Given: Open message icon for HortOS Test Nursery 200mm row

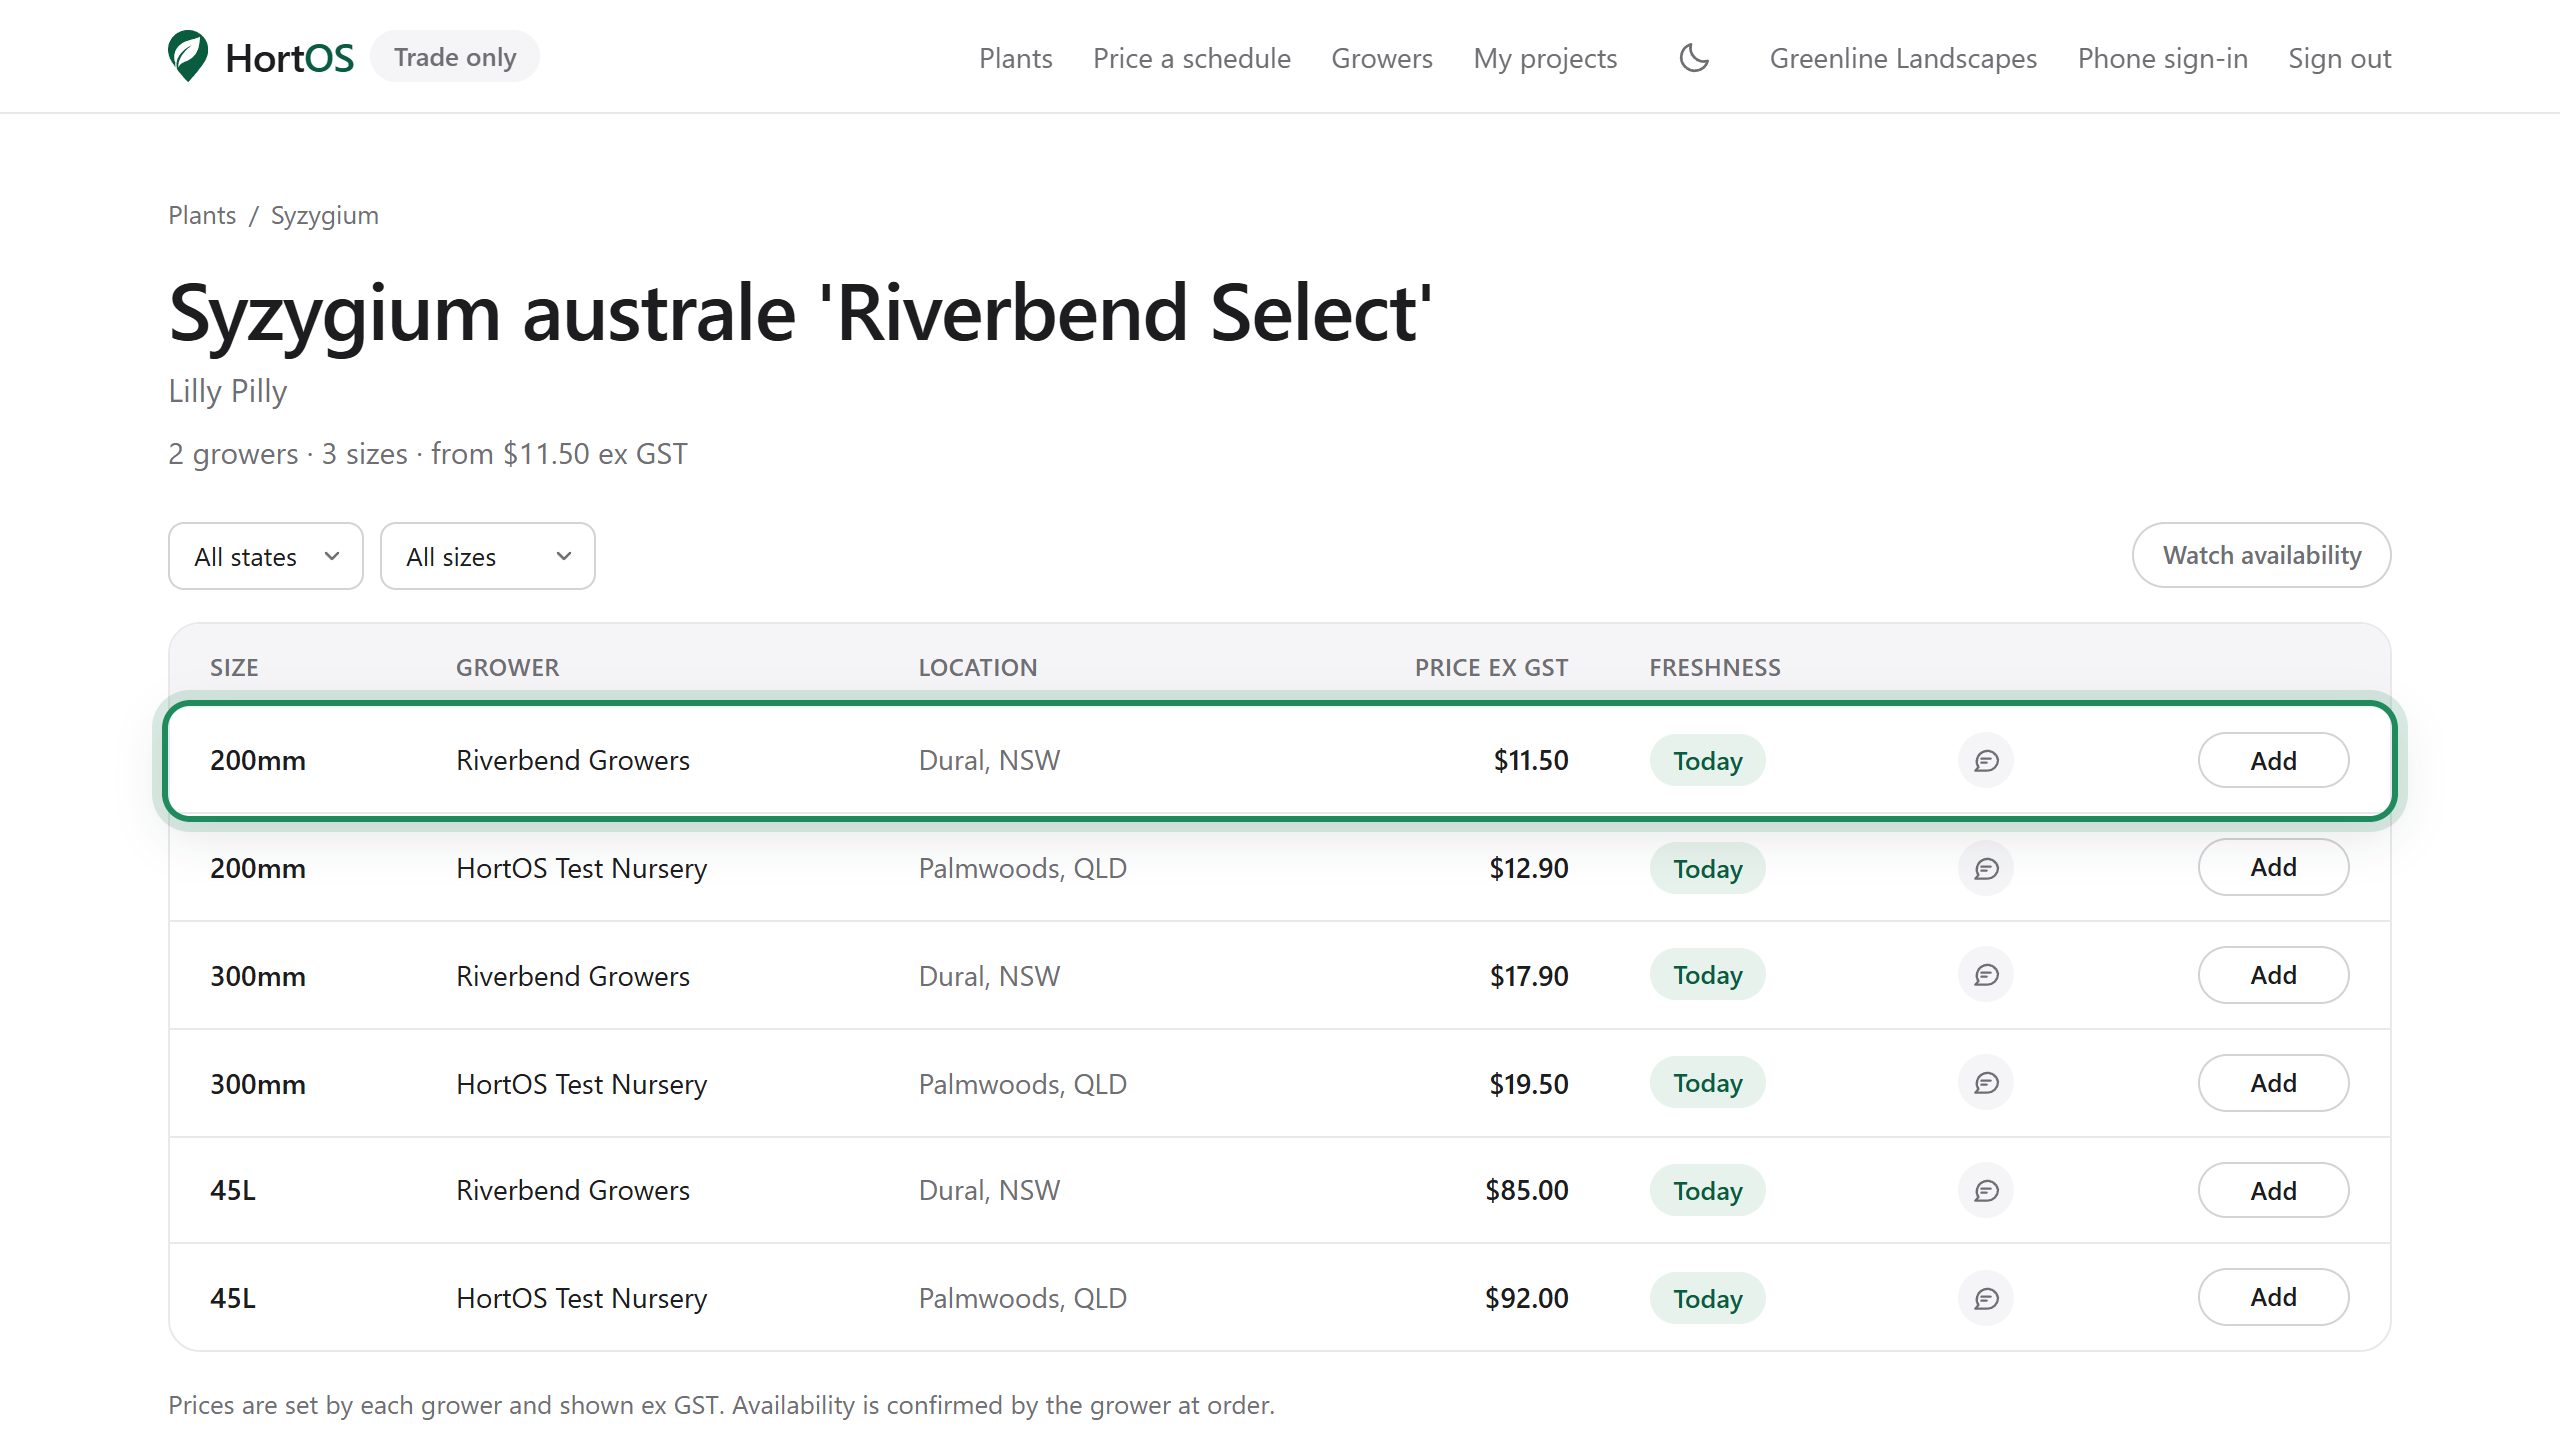Looking at the screenshot, I should coord(1986,868).
